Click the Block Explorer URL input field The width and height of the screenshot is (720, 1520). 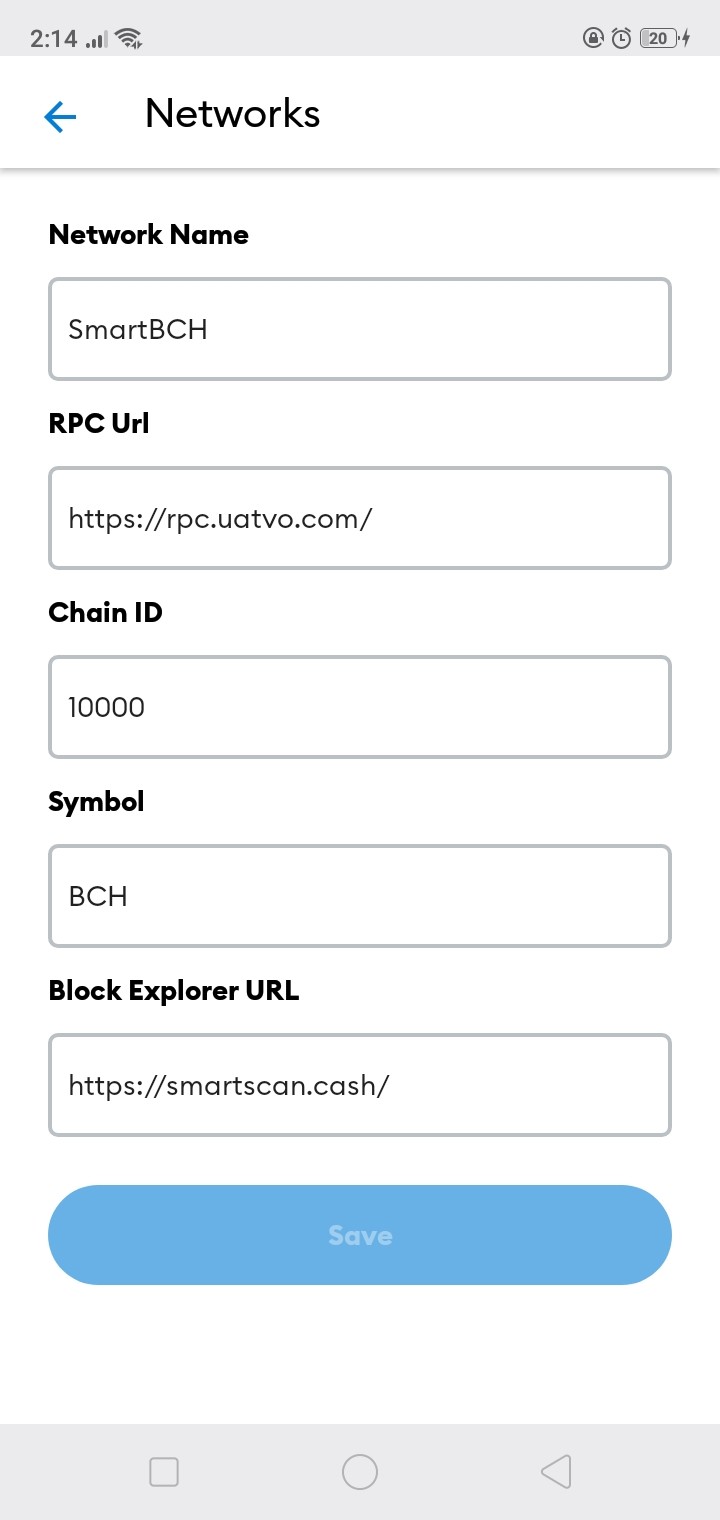360,1085
